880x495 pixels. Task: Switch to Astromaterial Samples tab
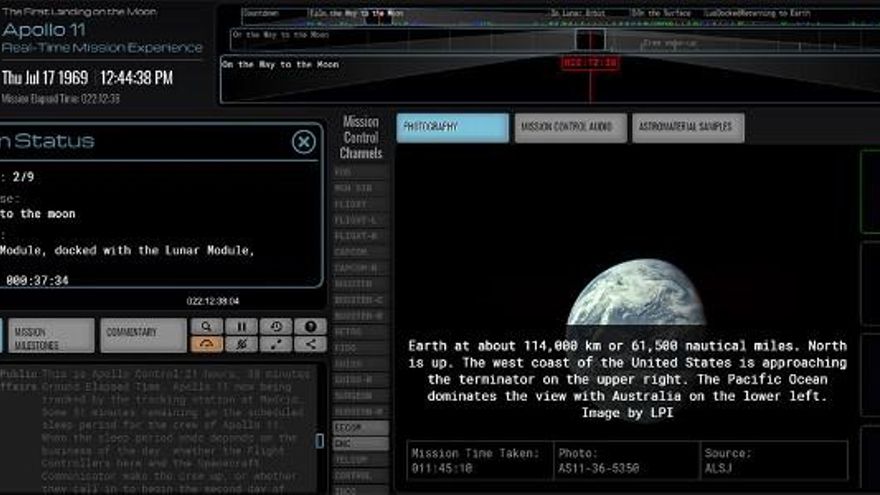pos(689,127)
